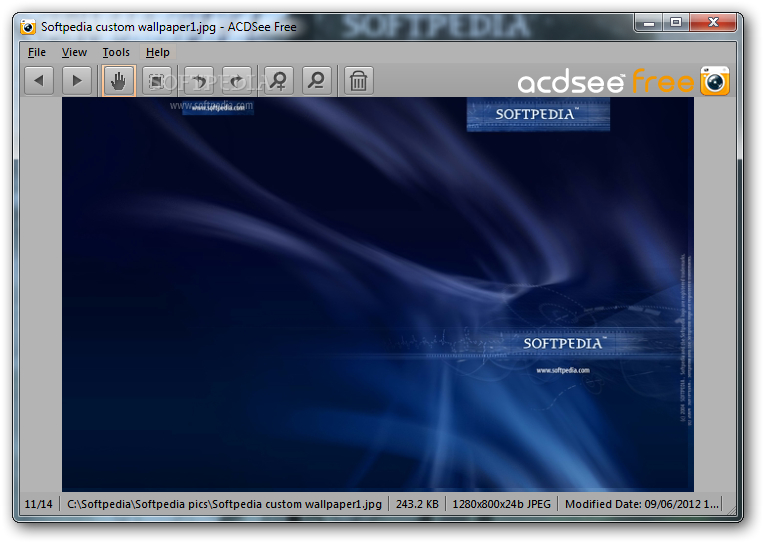Click the 243.2 KB file size
The image size is (764, 543).
tap(417, 504)
